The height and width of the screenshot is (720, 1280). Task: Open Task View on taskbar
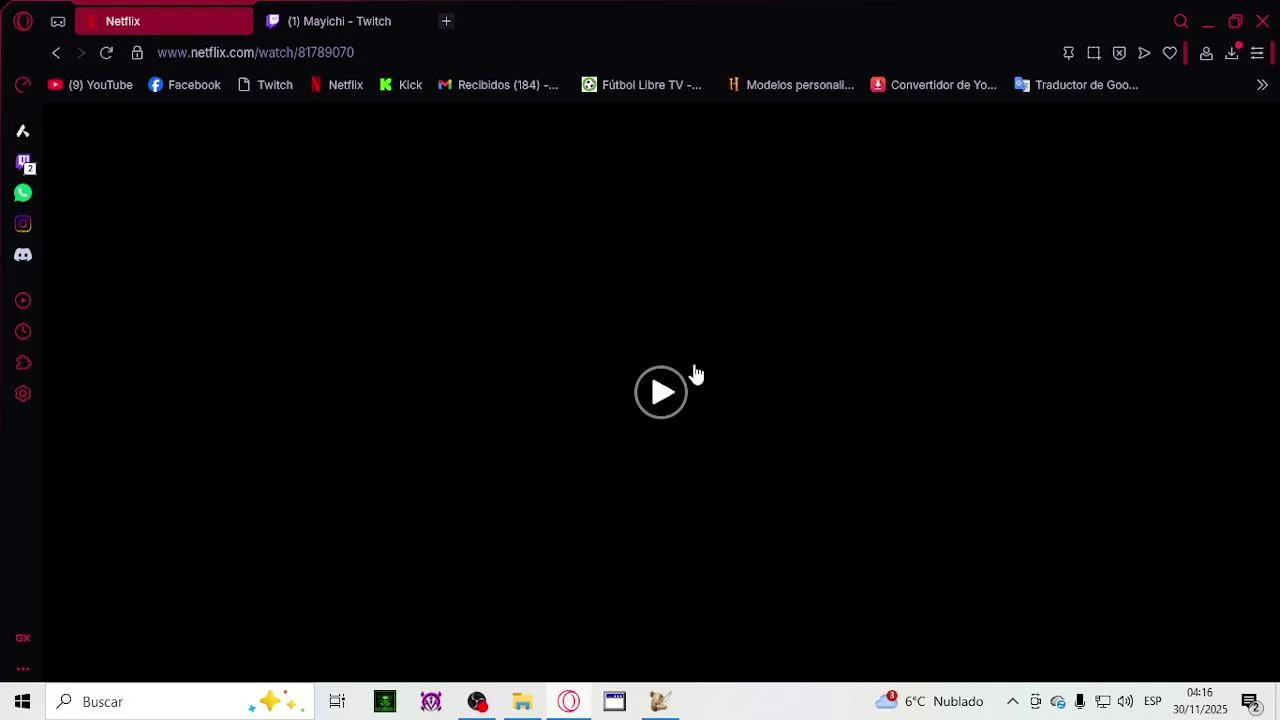337,702
